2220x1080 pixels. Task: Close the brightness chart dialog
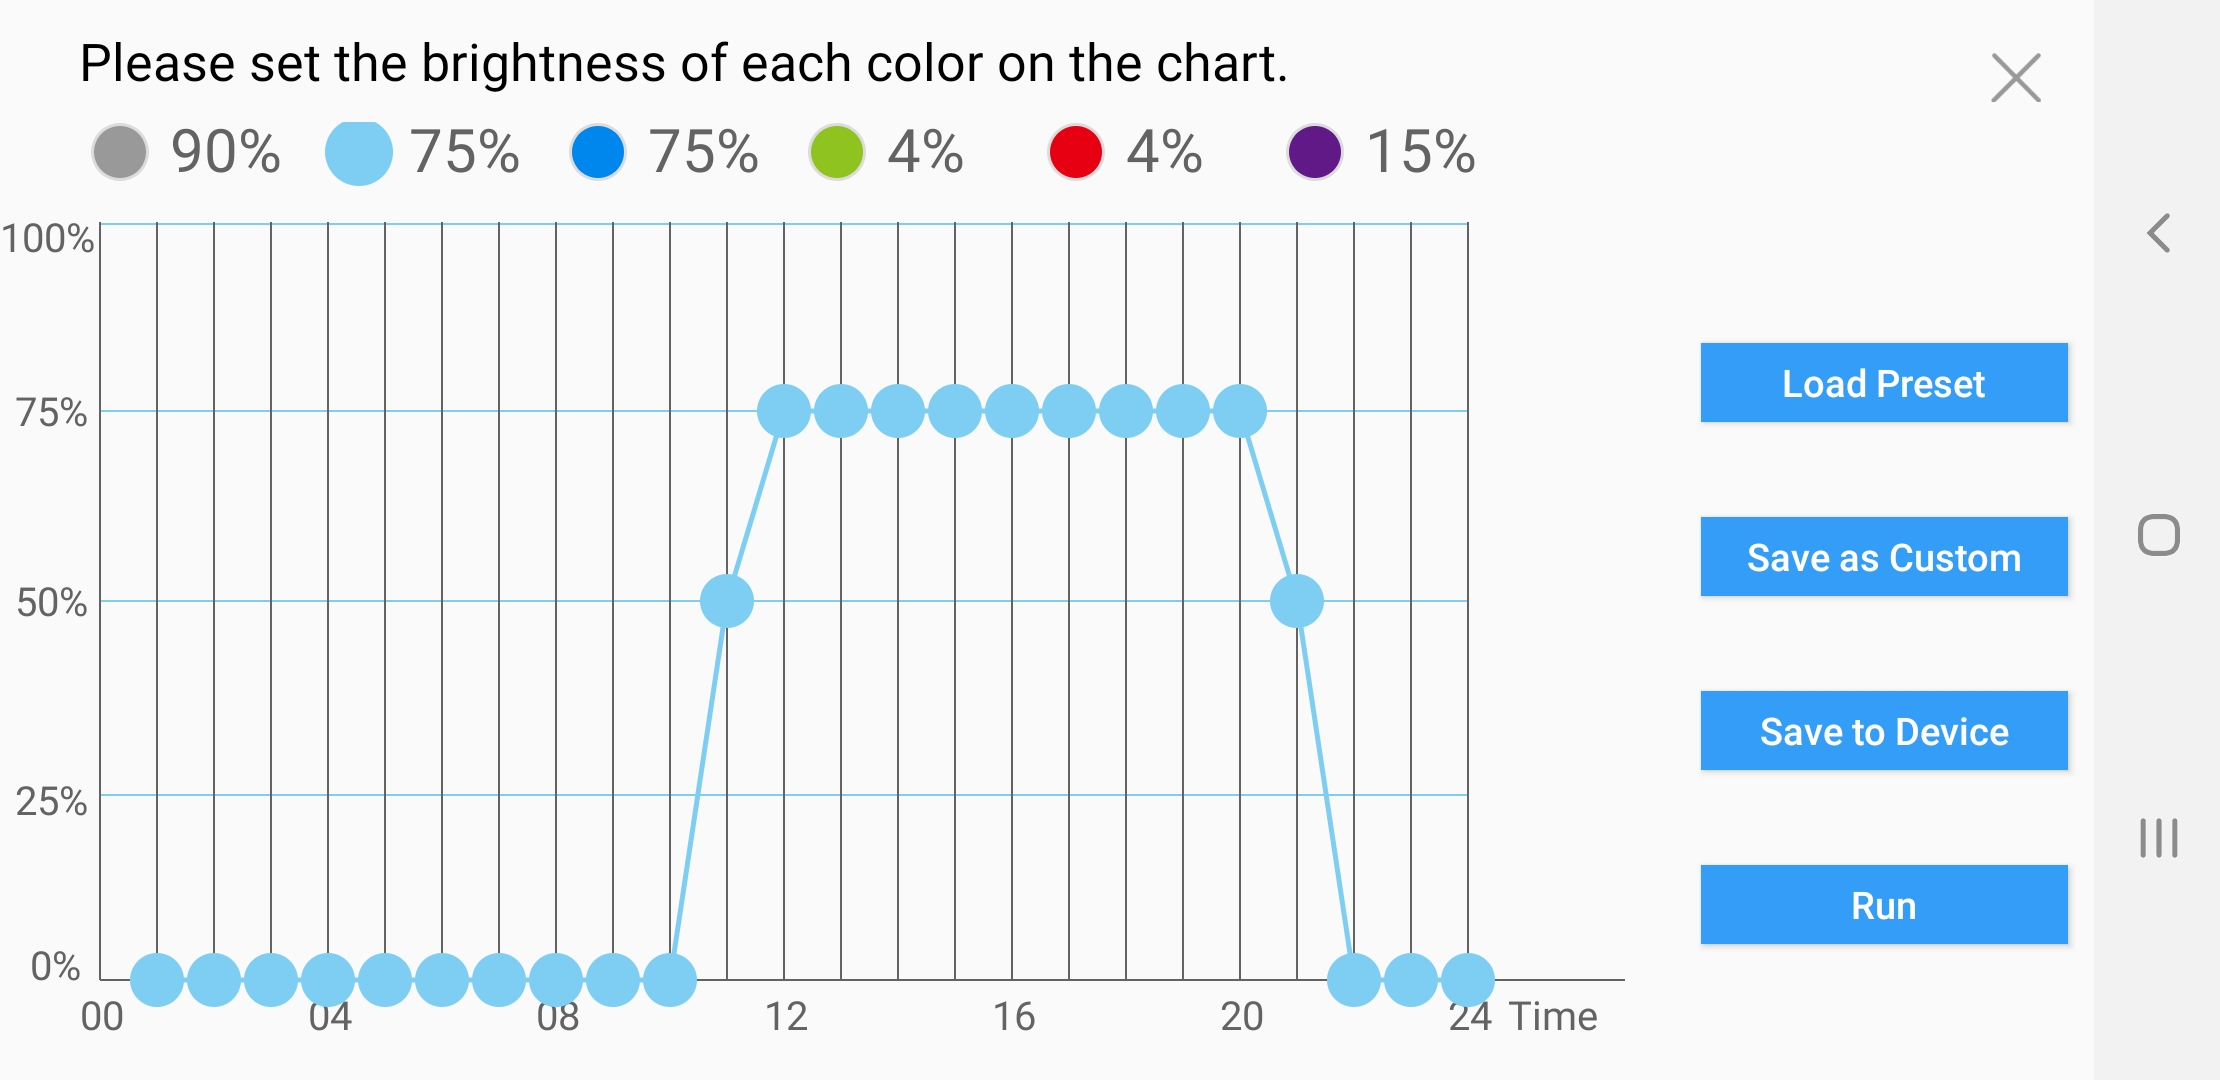2015,78
